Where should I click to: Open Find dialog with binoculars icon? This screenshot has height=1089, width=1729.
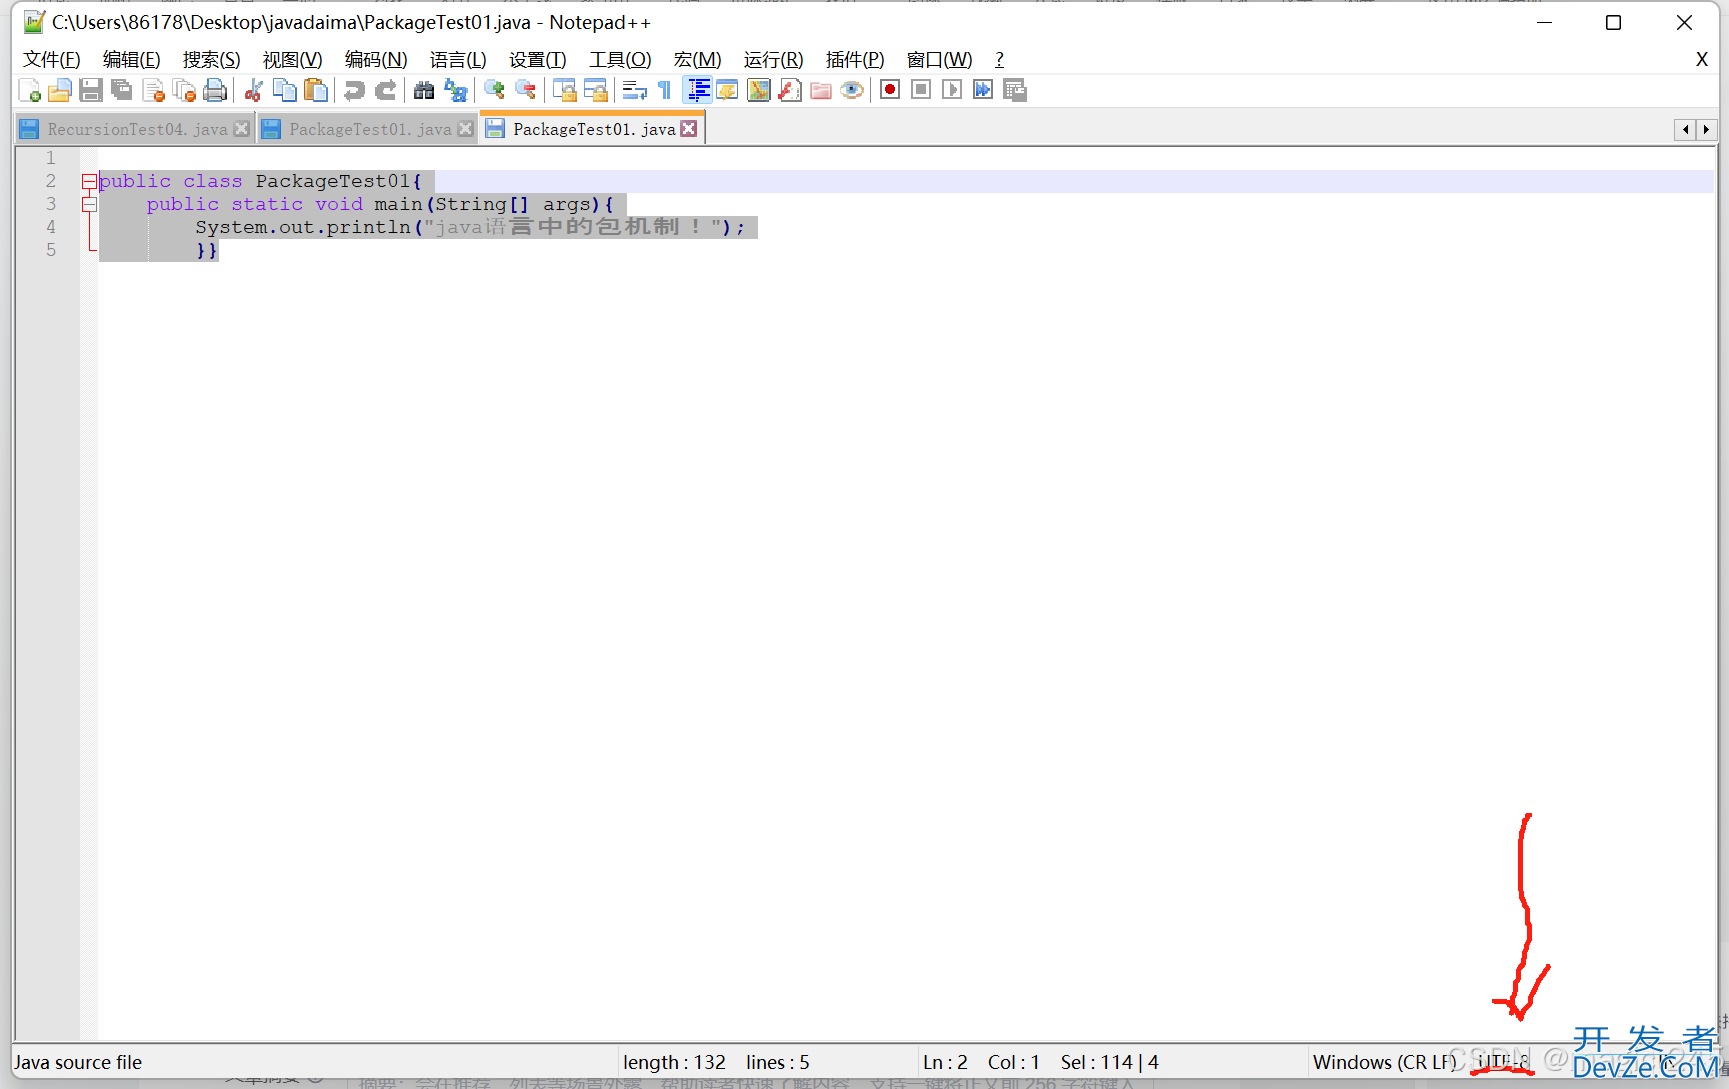[x=424, y=91]
